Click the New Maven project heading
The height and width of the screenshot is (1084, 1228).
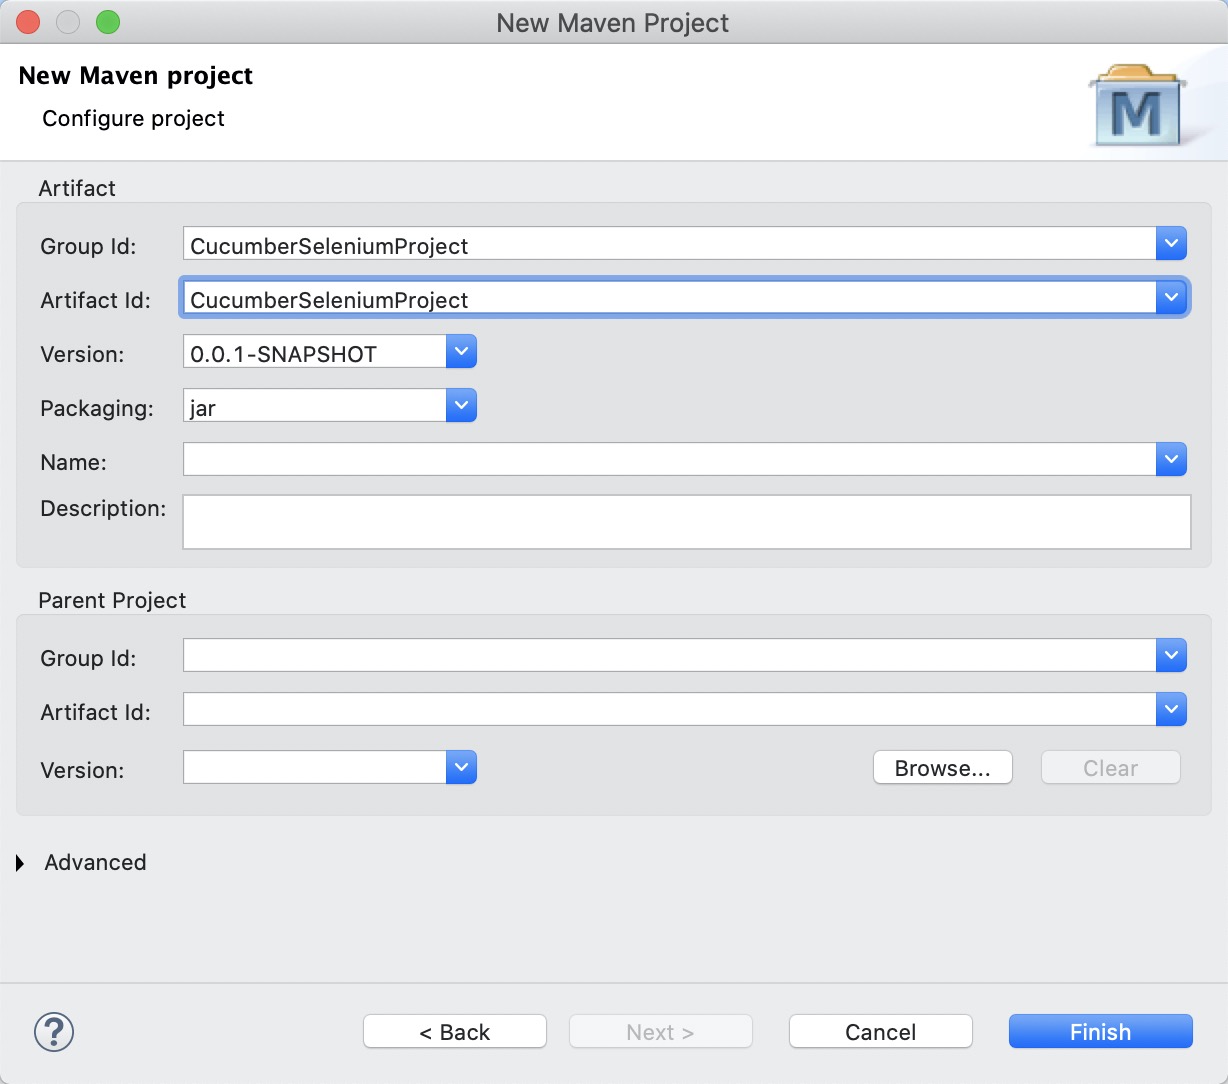point(136,76)
